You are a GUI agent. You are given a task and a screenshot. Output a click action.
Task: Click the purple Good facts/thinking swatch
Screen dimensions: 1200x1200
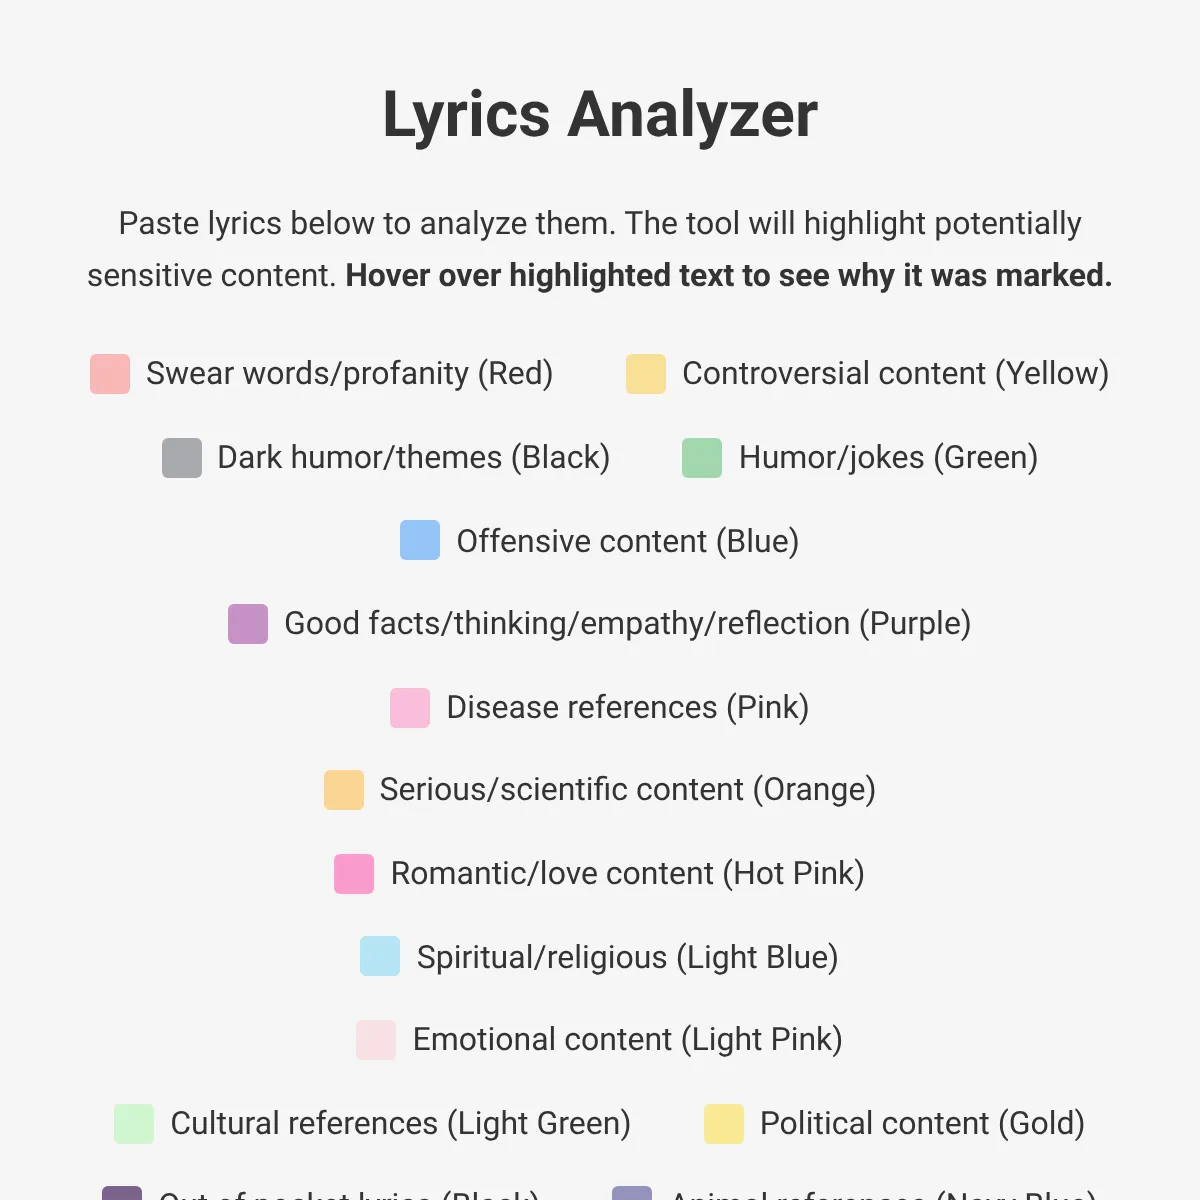(x=248, y=624)
